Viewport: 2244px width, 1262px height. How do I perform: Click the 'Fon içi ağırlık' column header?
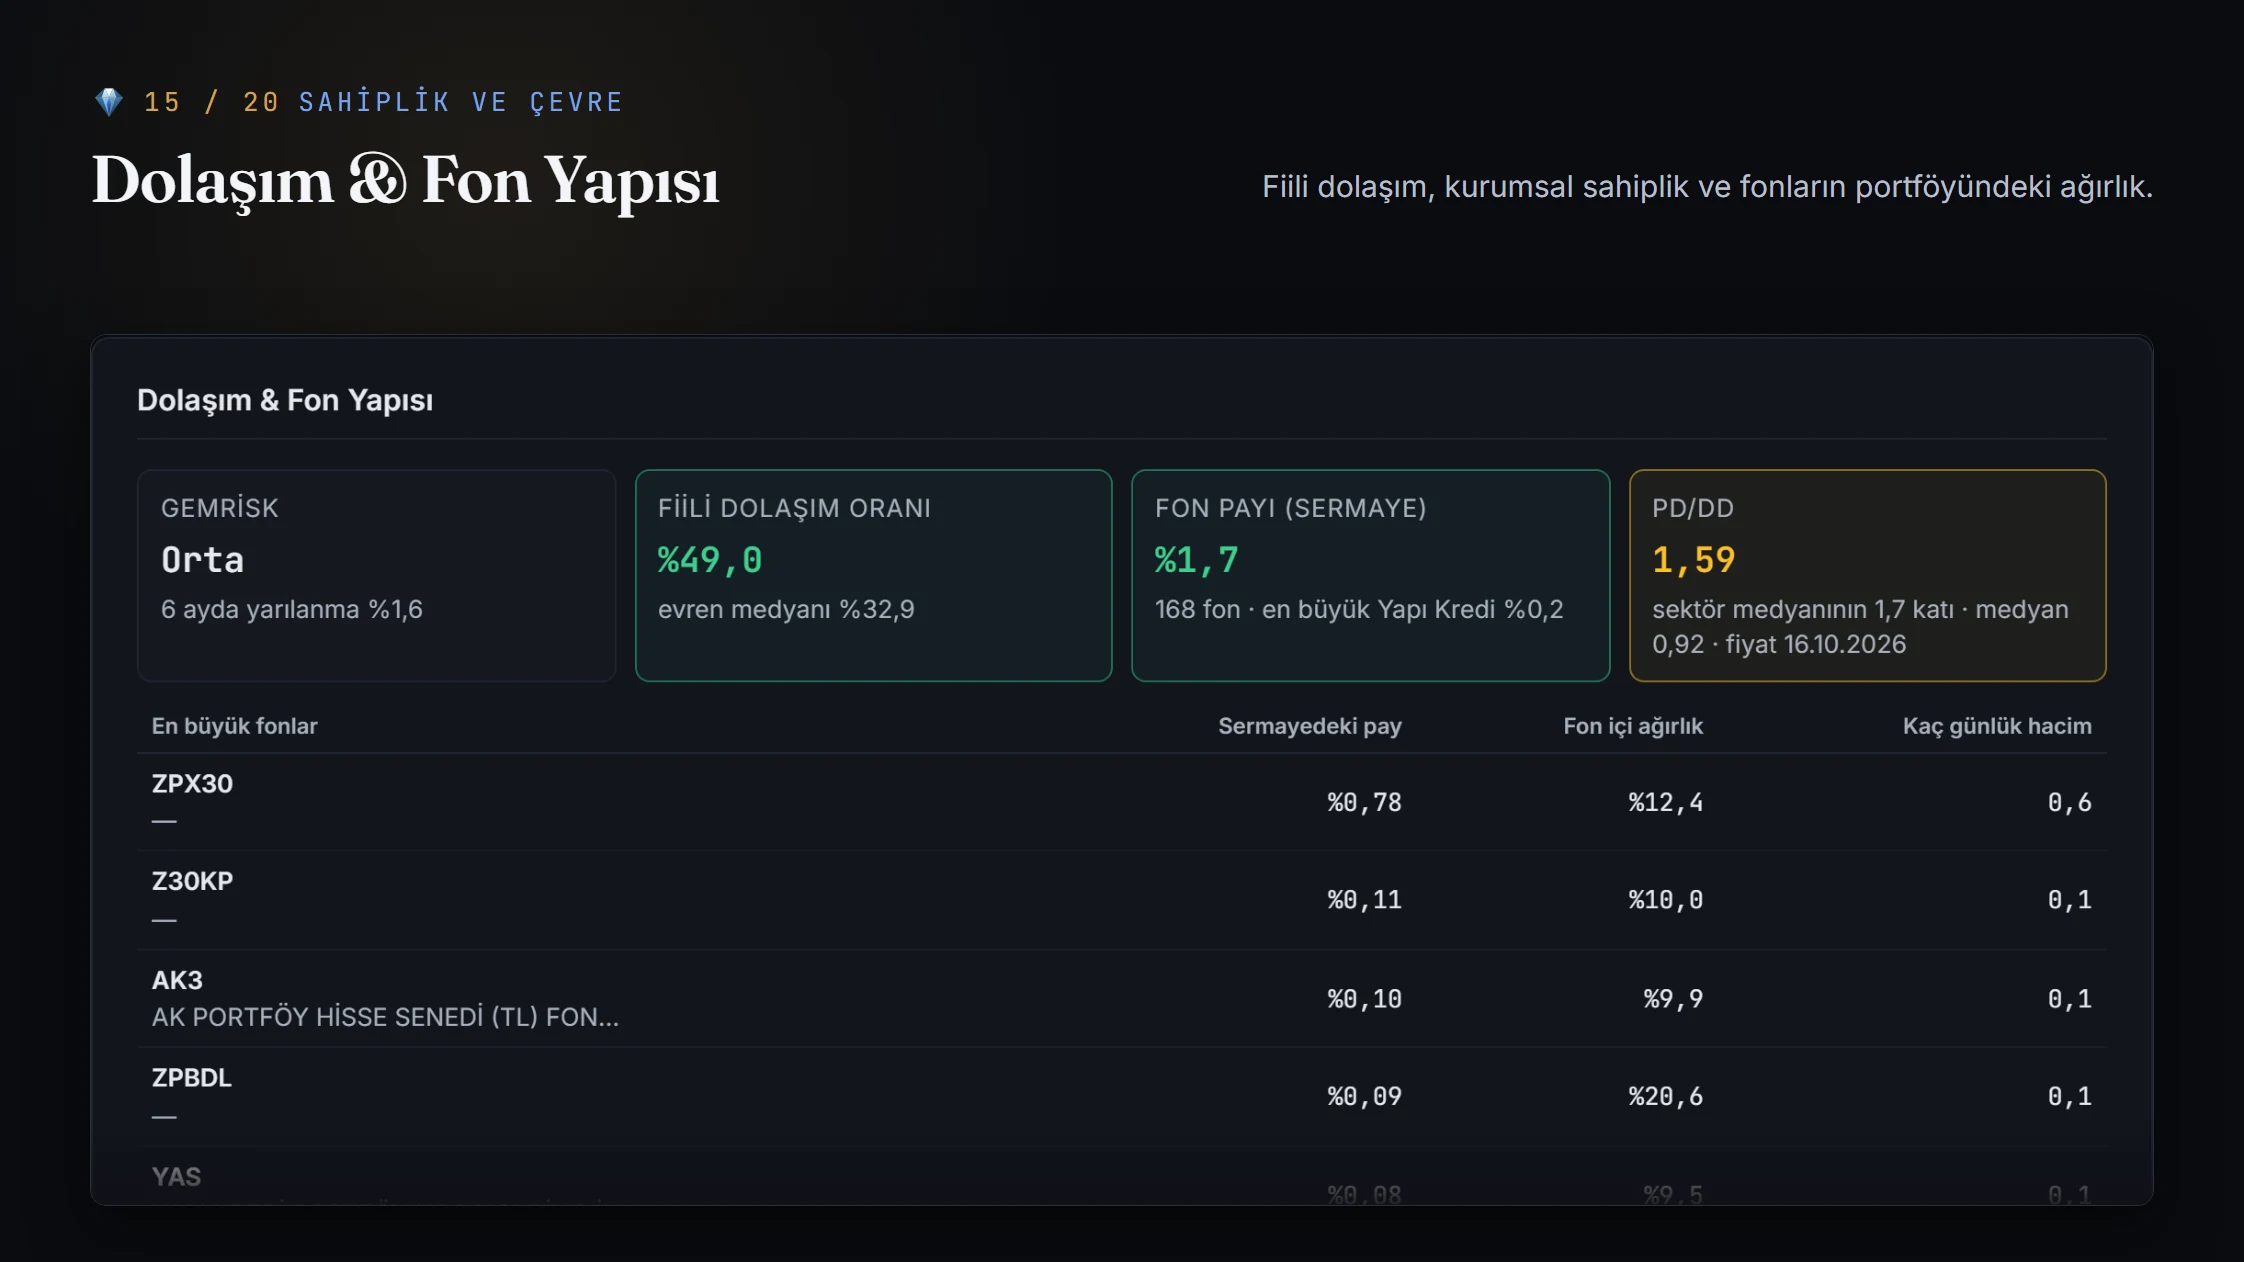click(x=1632, y=726)
